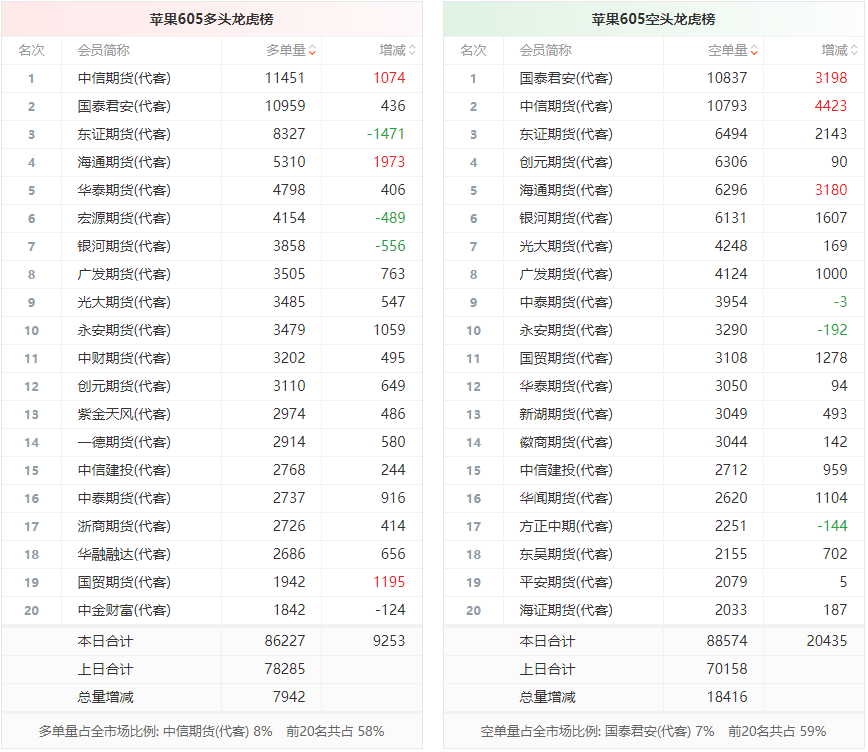Click change value -1471
This screenshot has height=752, width=868.
tap(386, 134)
